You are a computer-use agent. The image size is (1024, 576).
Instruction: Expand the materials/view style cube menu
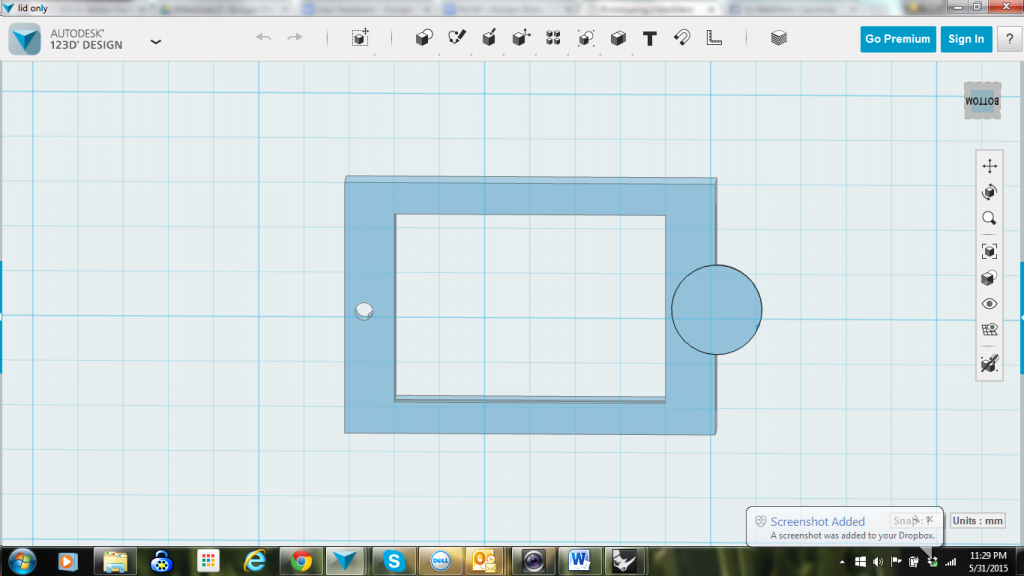point(989,277)
